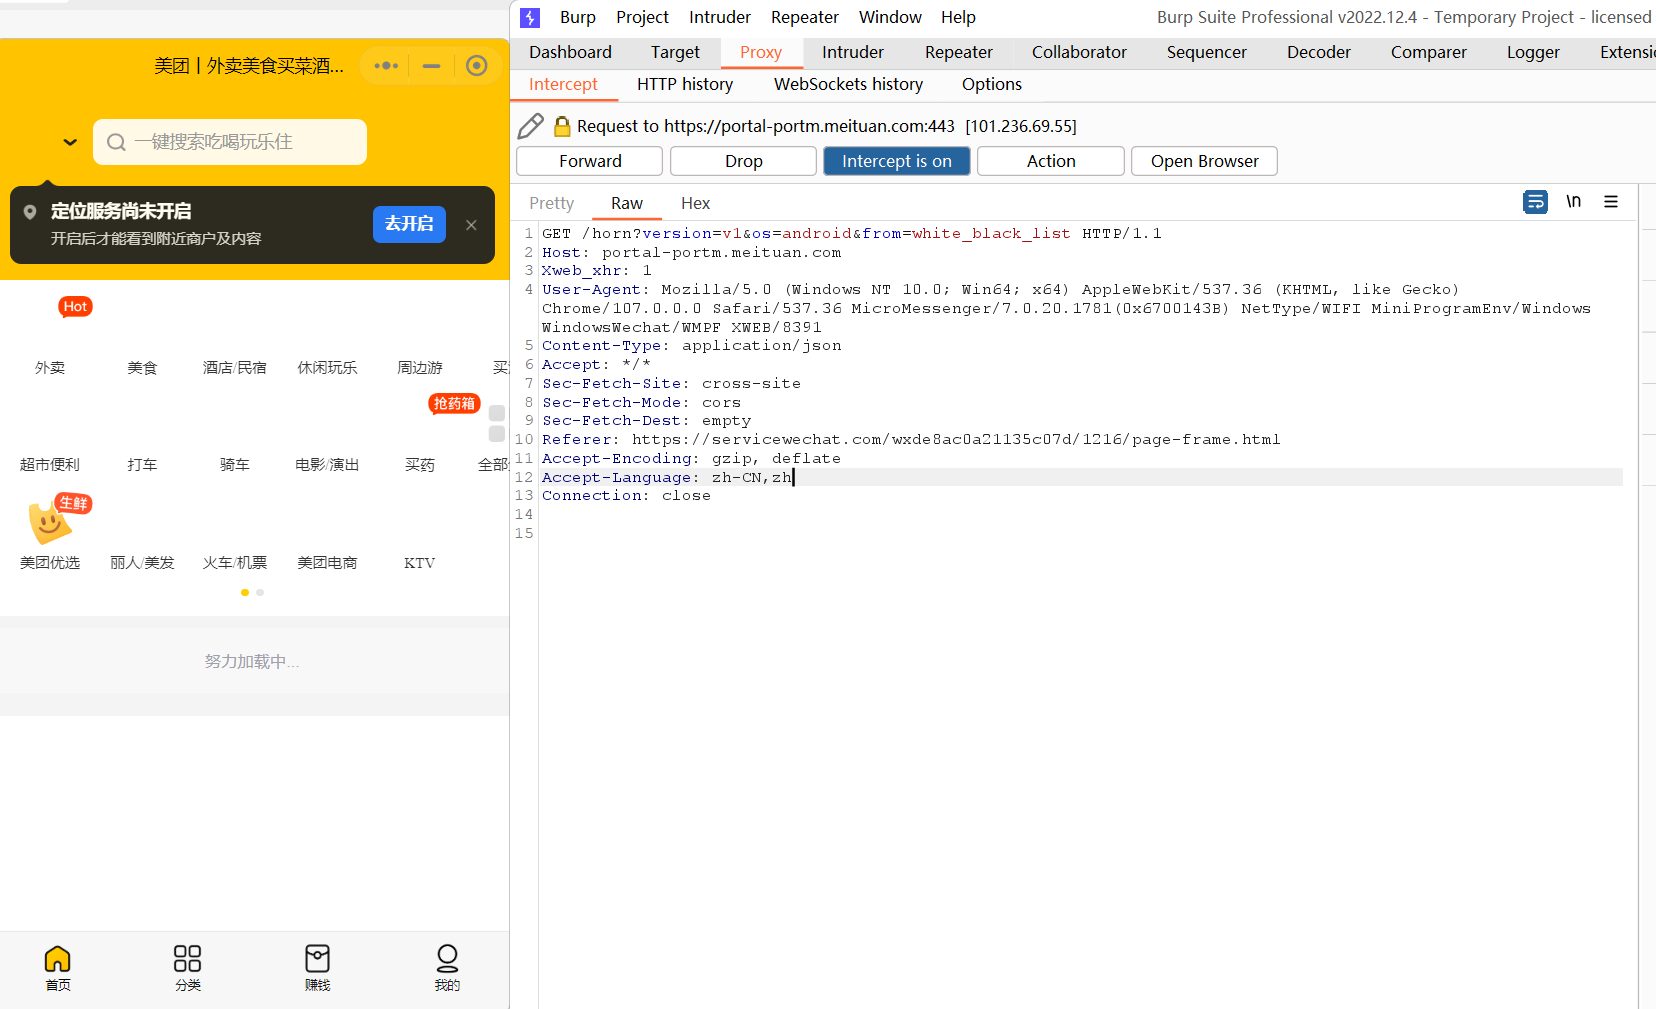This screenshot has height=1009, width=1656.
Task: Click the search magnifier icon
Action: coord(116,142)
